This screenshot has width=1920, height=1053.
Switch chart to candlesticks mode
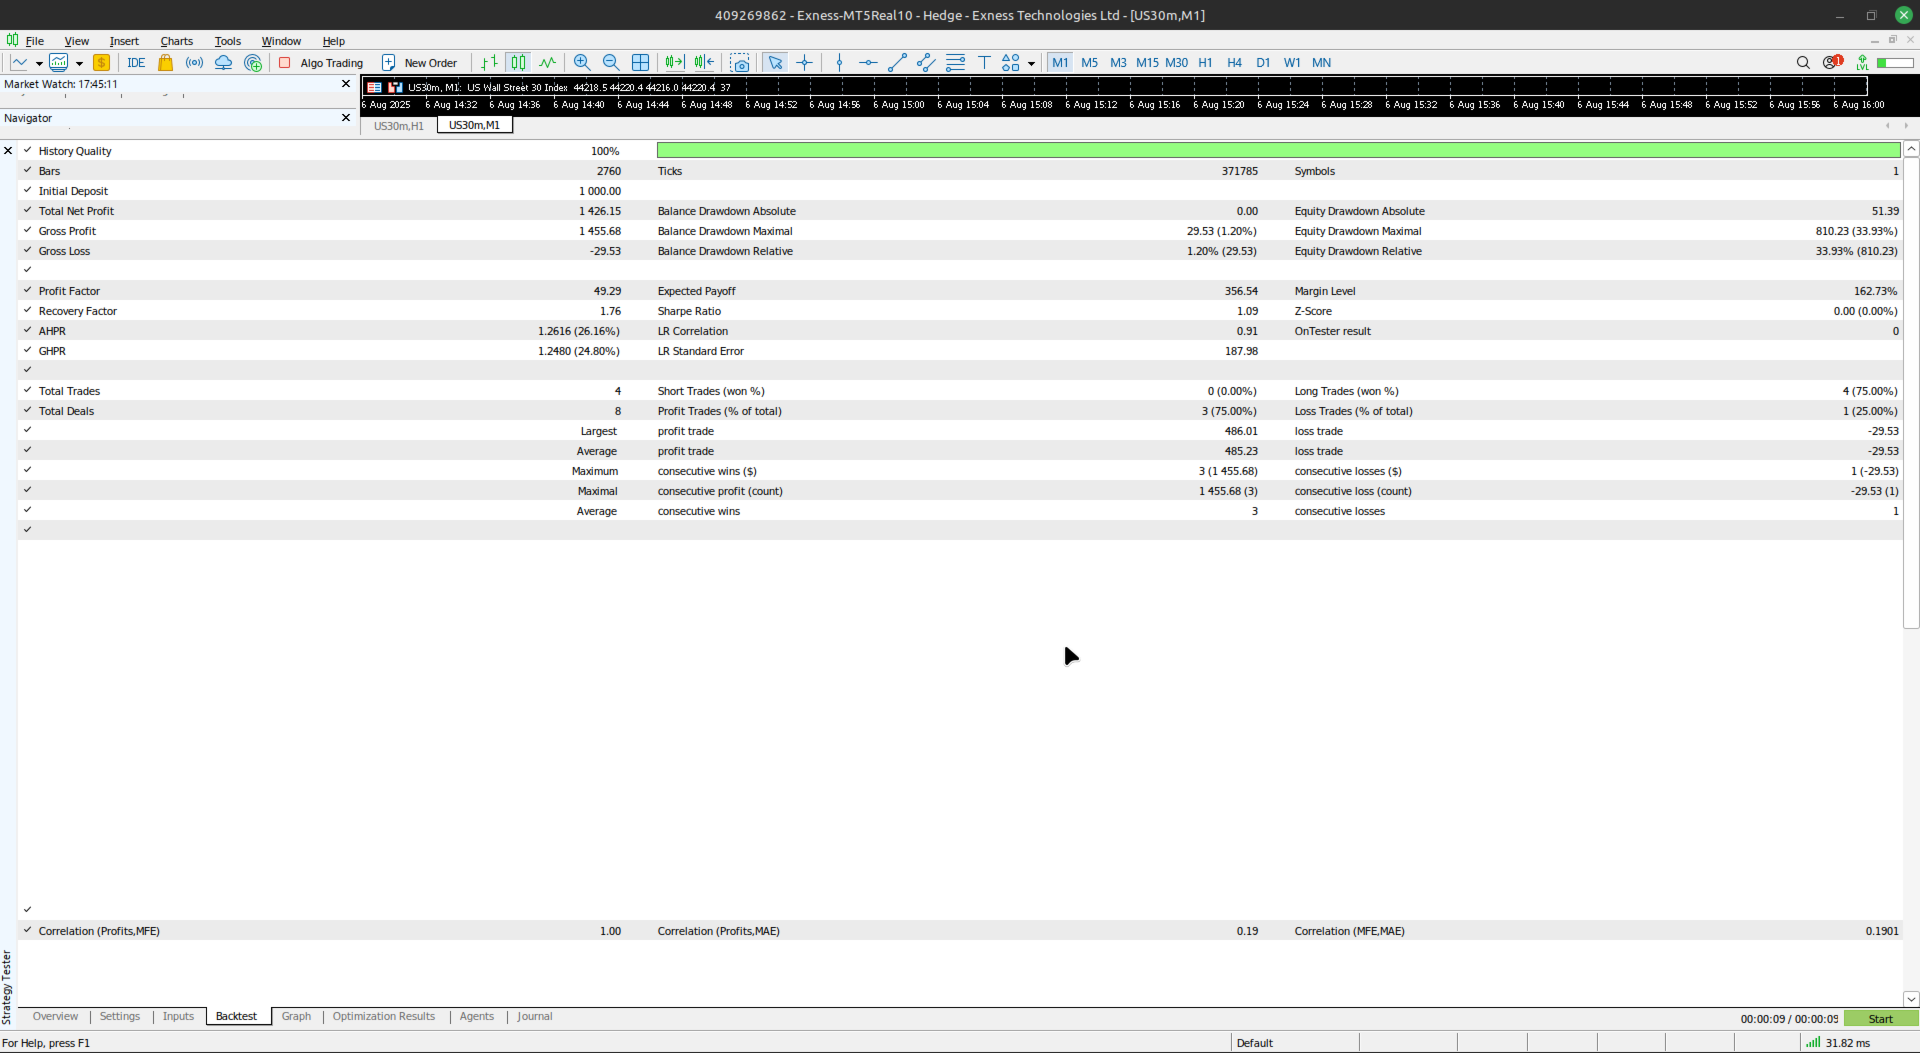(518, 62)
